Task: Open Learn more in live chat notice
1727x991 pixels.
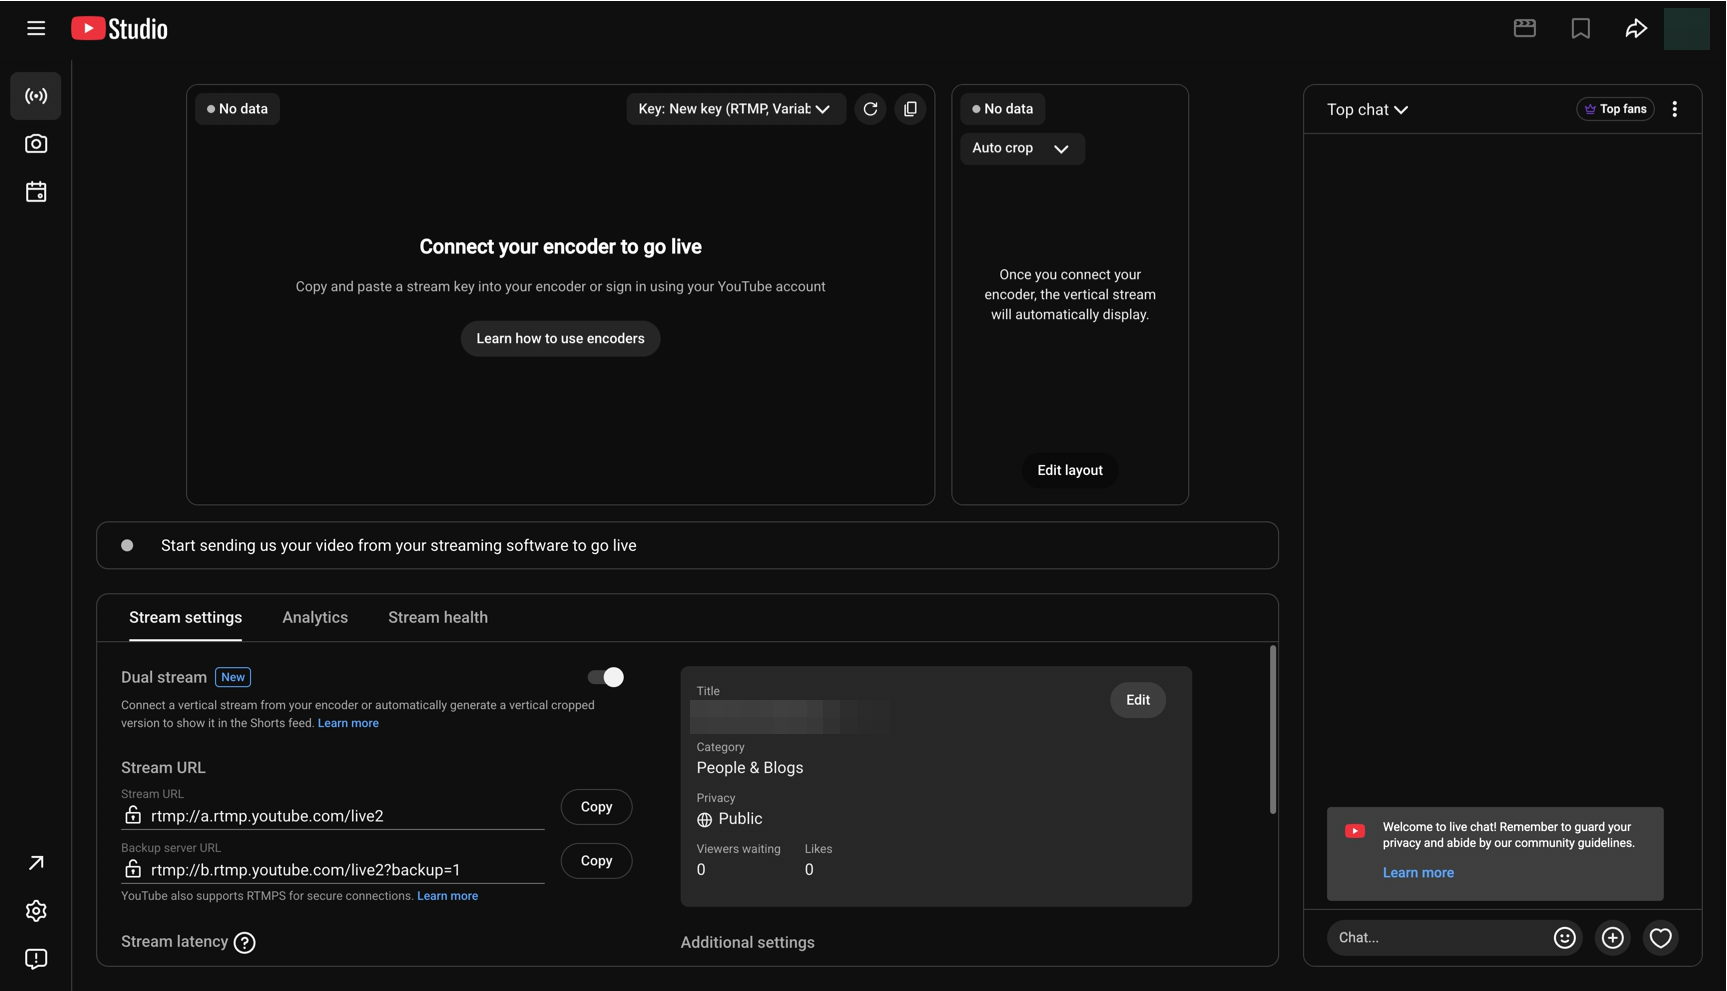Action: 1418,873
